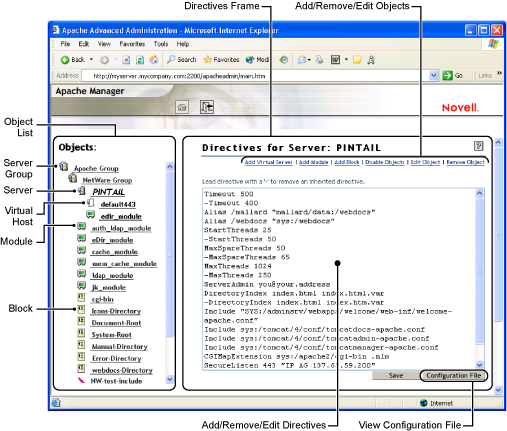Click the cache_module module icon

pos(81,250)
